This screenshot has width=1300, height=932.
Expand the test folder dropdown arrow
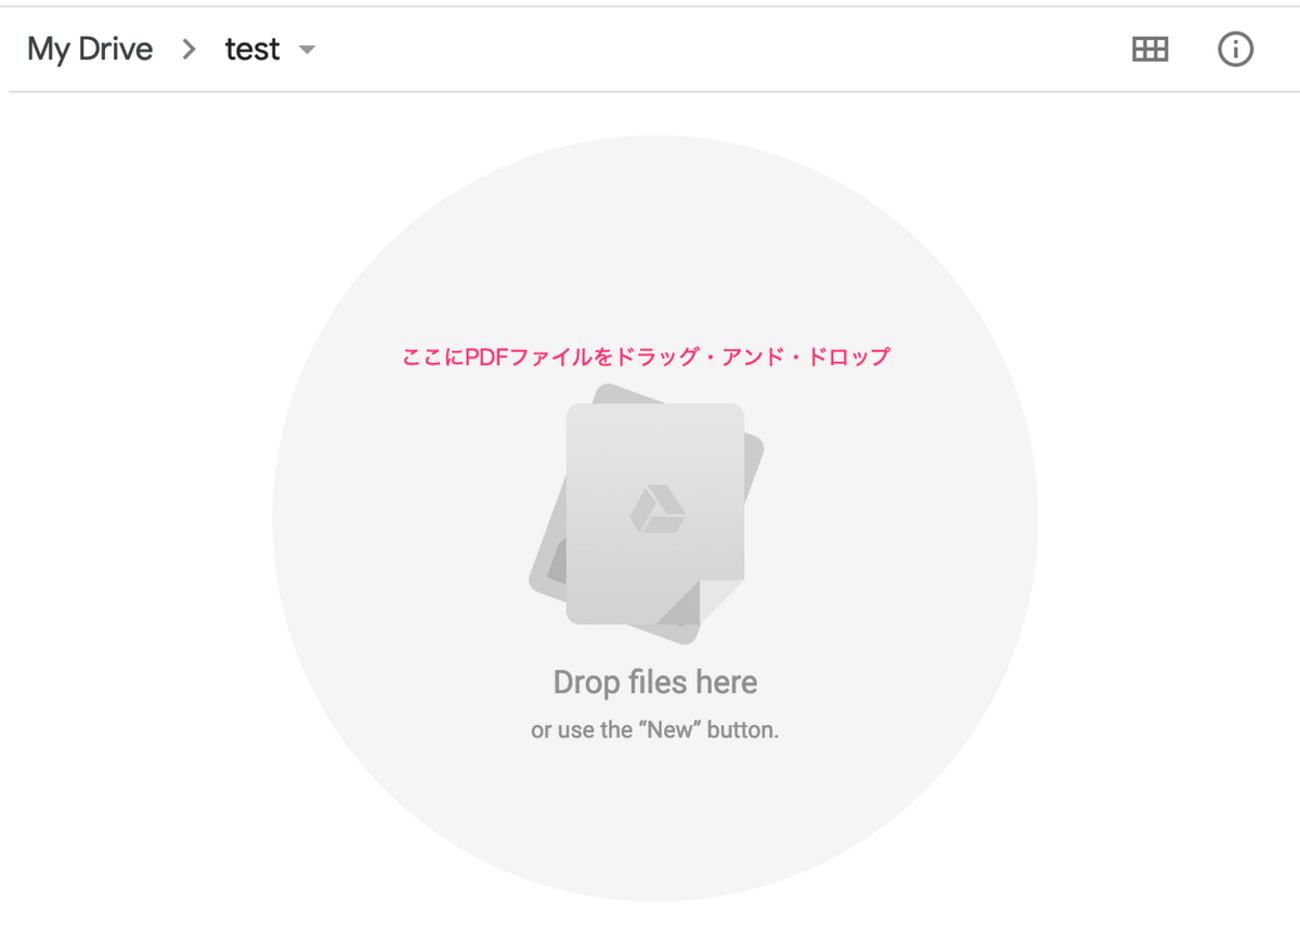coord(307,49)
